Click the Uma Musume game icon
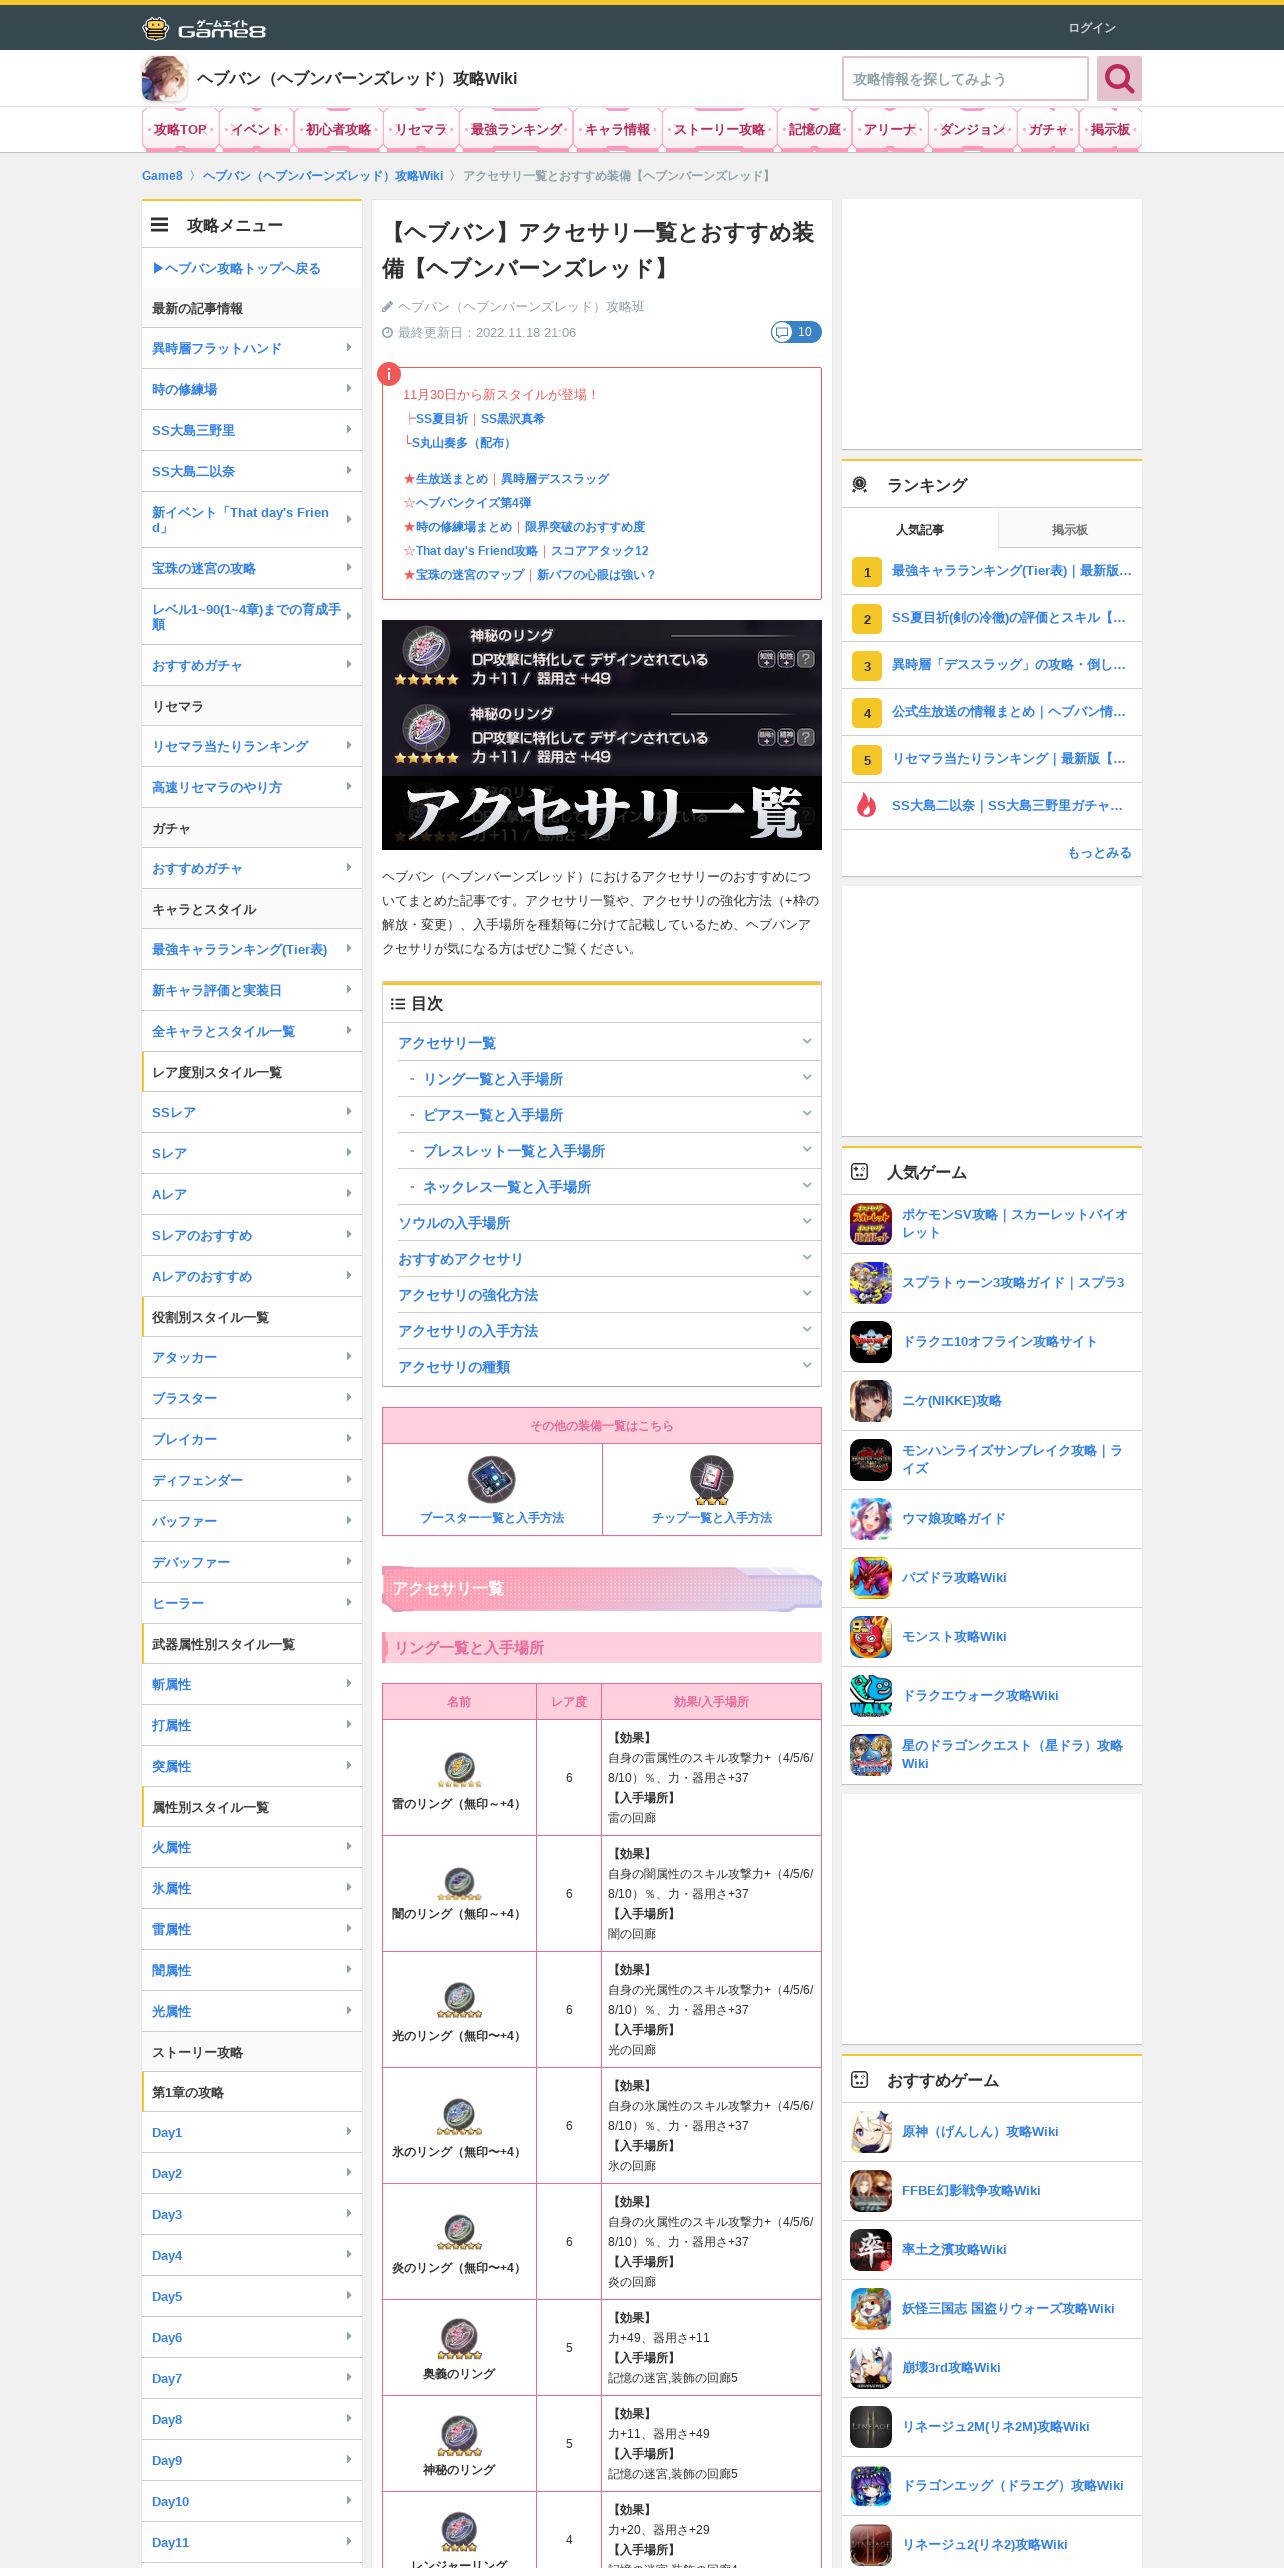The image size is (1284, 2568). point(870,1519)
